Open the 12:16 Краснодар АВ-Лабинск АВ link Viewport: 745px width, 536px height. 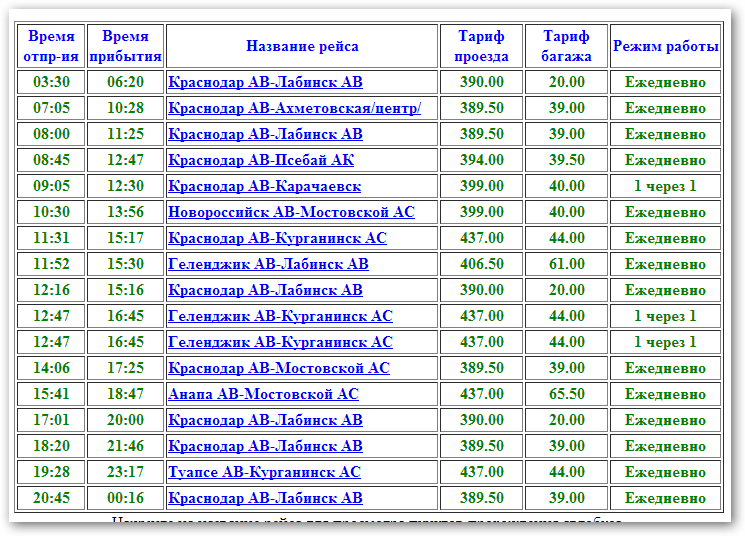(x=265, y=290)
